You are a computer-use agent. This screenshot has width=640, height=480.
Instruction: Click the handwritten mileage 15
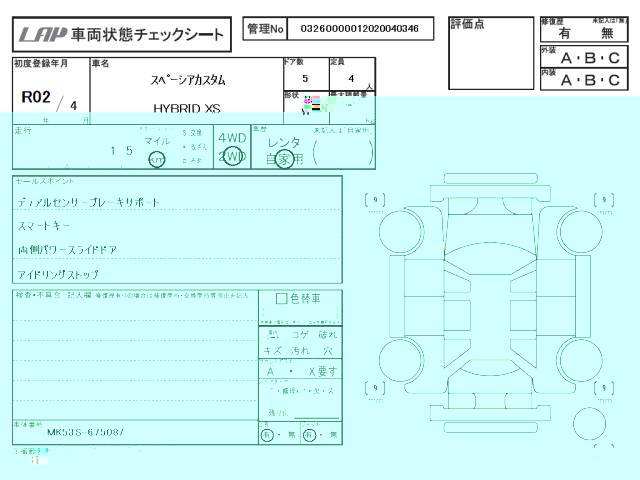click(x=122, y=151)
